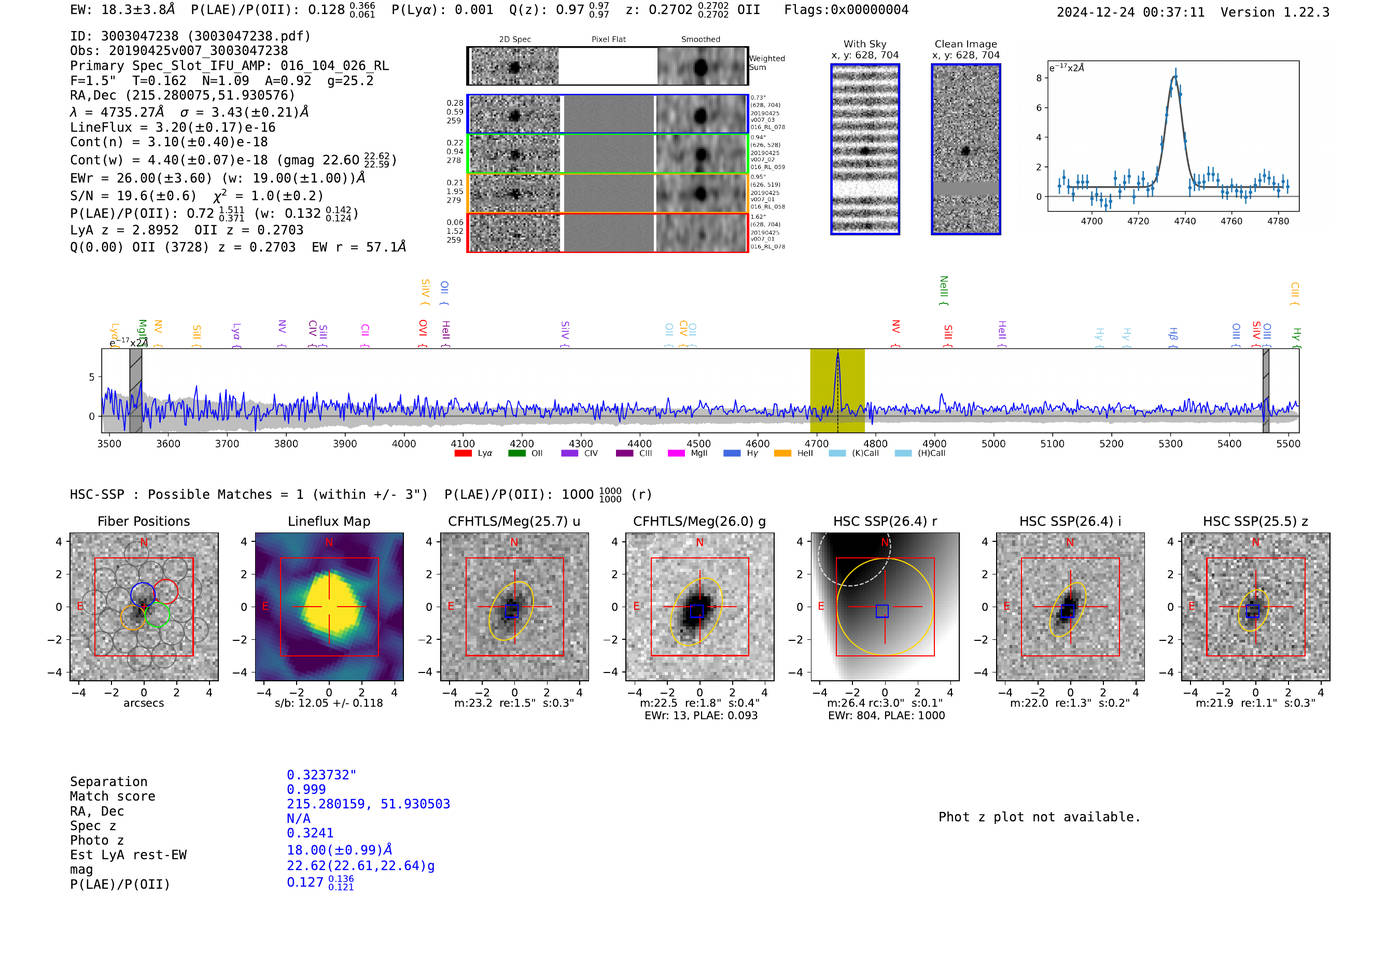
Task: Click the match score value 0.999
Action: 306,789
